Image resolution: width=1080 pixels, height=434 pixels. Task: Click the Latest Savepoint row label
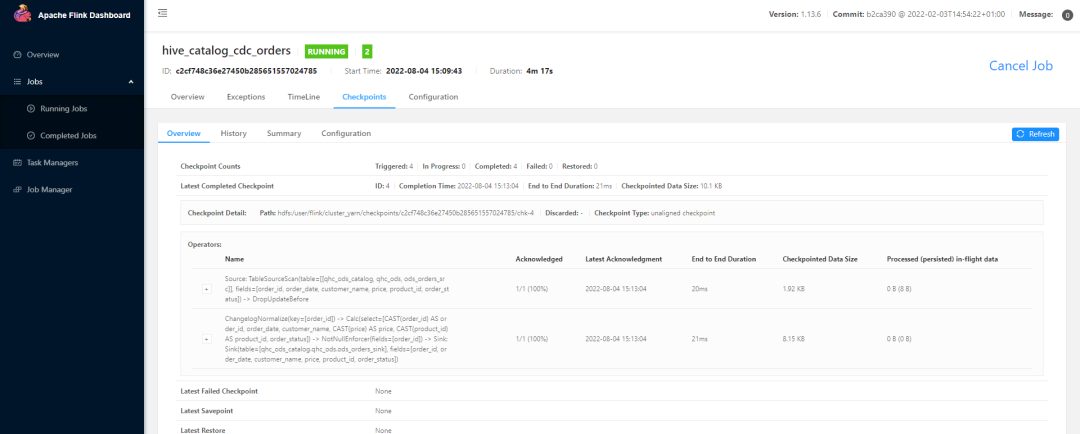[207, 411]
